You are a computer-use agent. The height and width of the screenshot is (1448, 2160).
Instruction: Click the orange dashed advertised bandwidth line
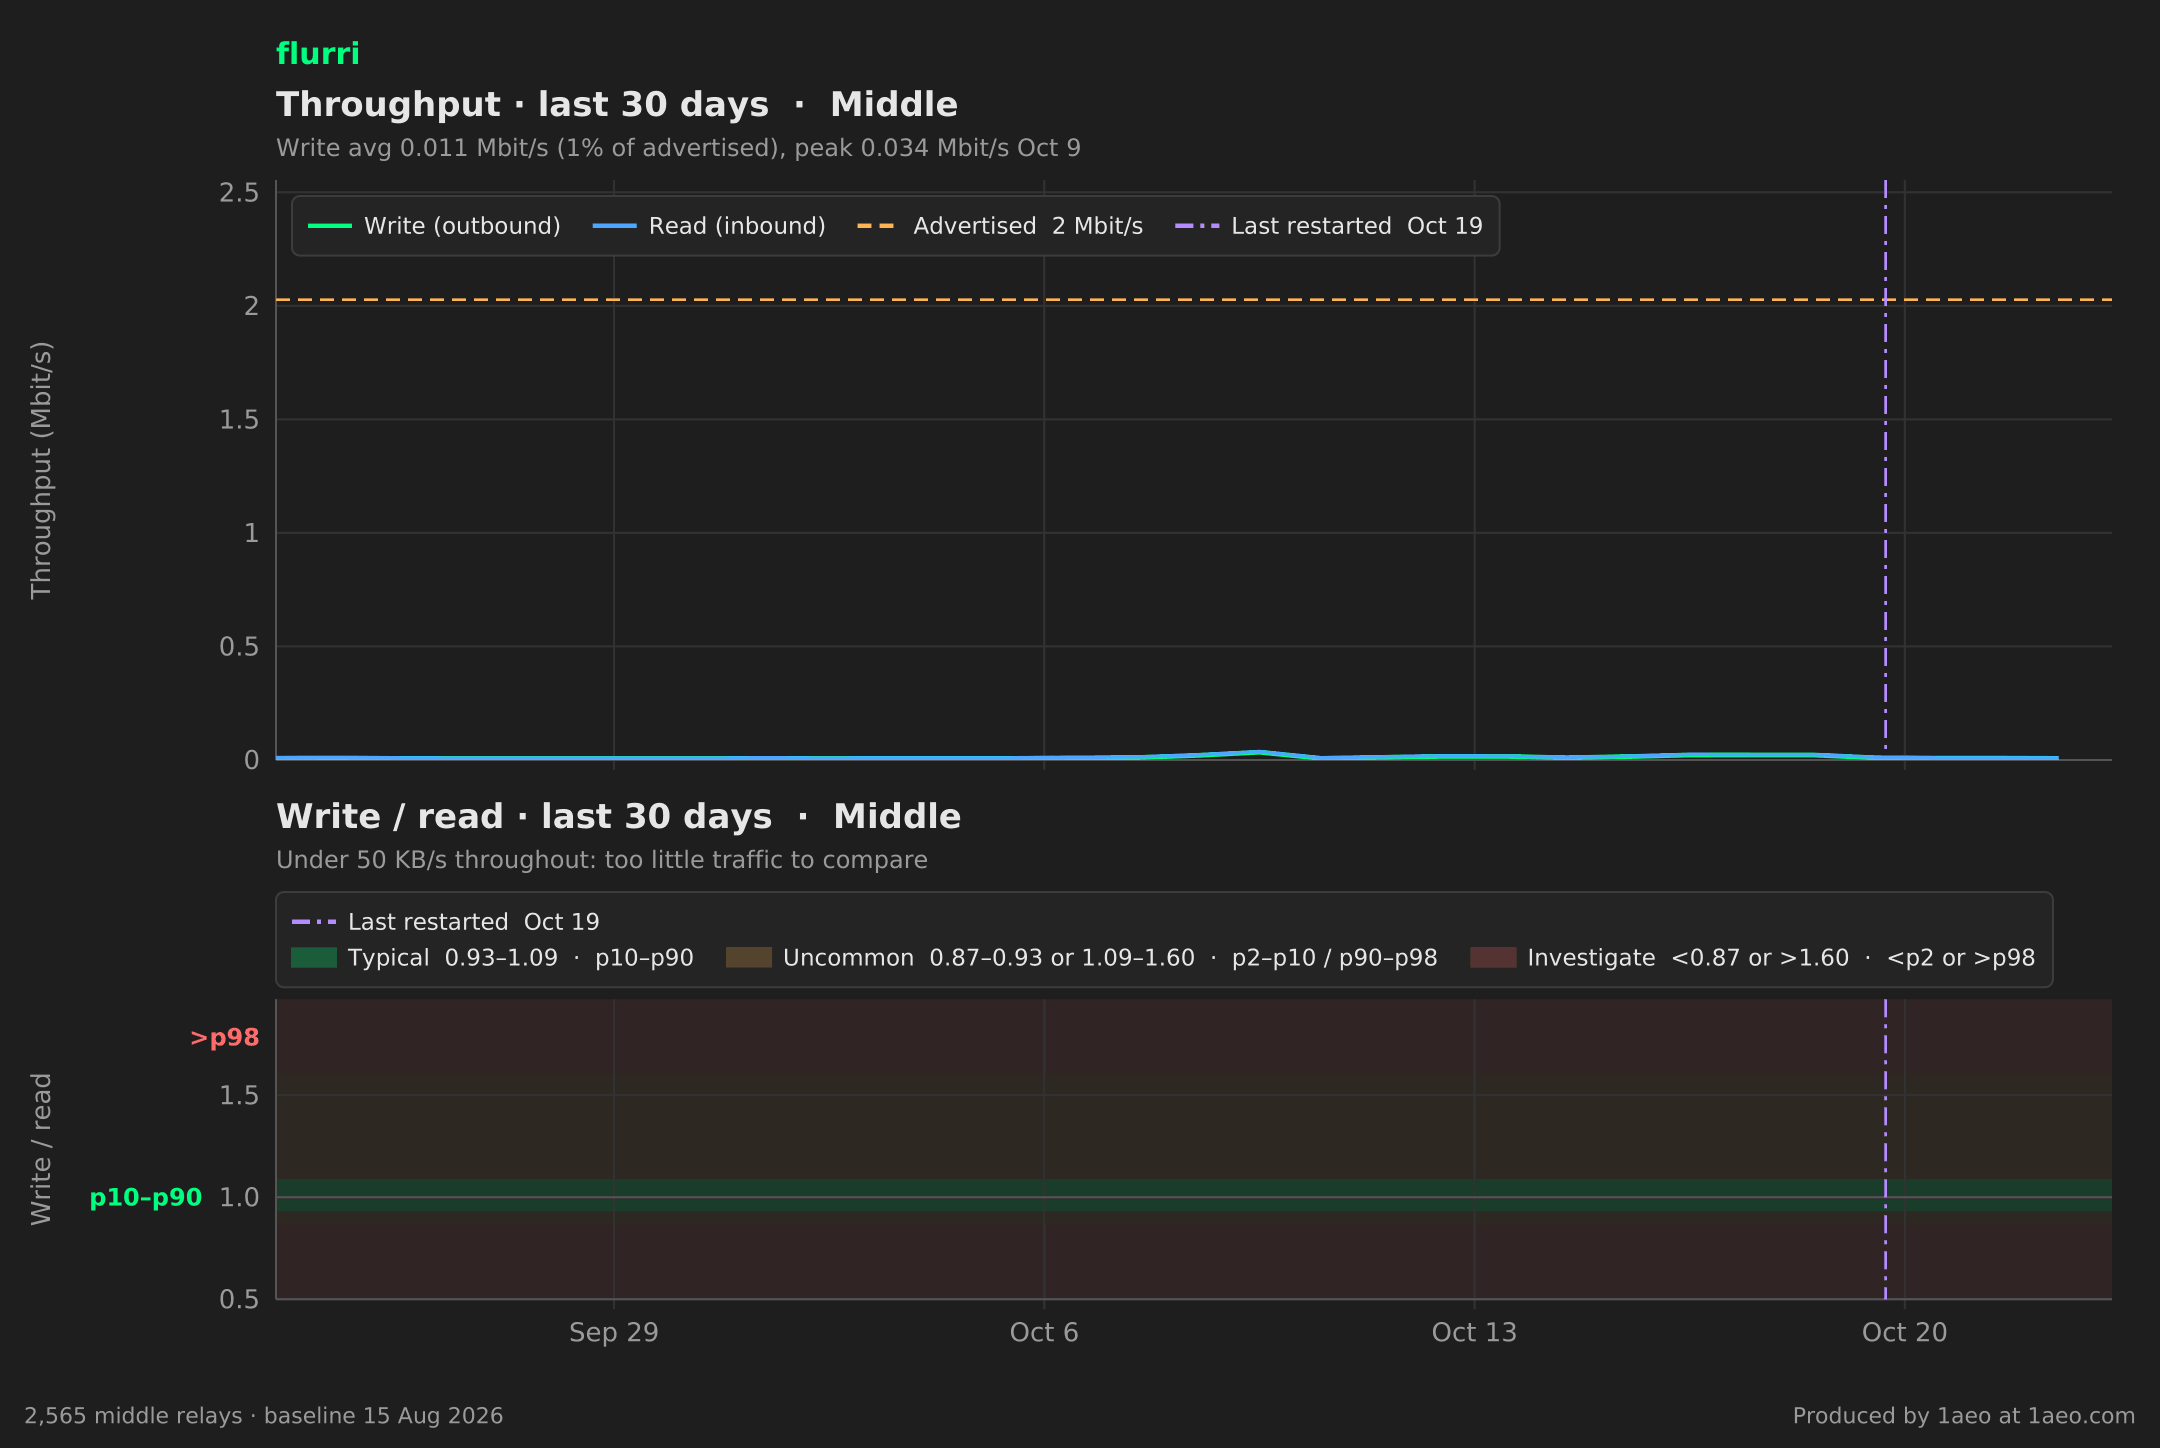tap(1194, 300)
